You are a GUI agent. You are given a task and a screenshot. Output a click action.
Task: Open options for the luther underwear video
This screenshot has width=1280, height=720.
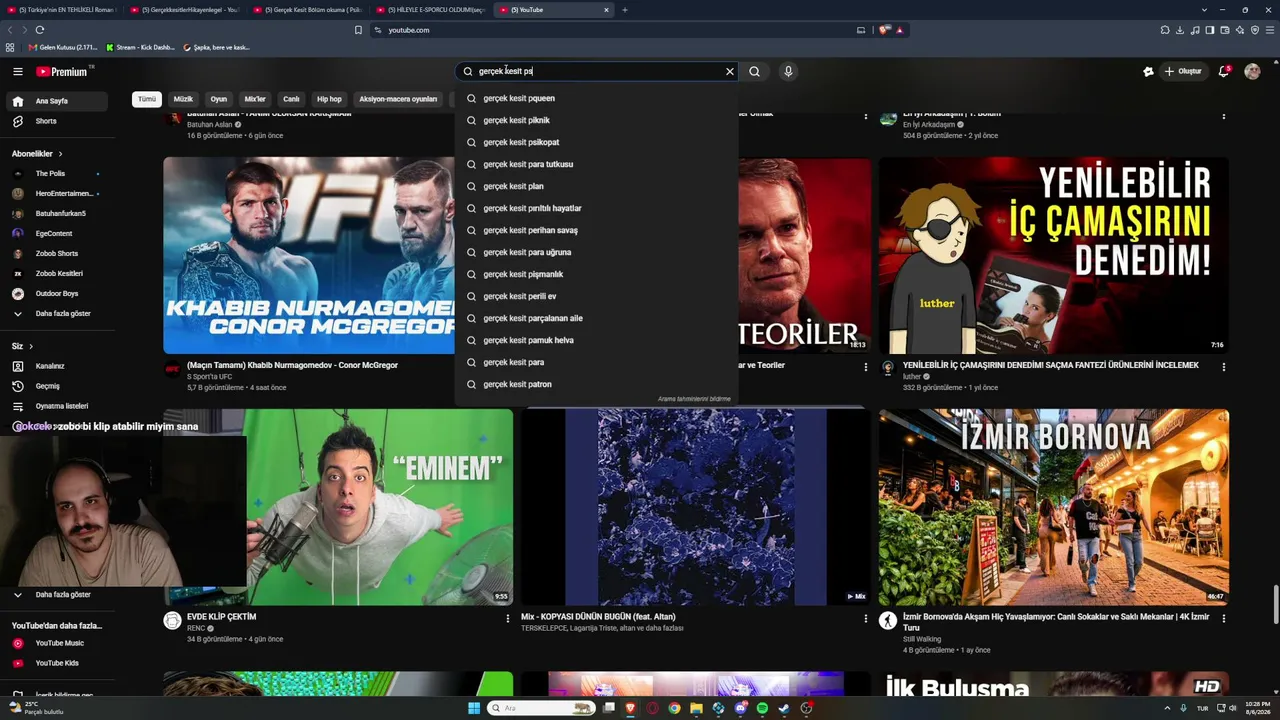[x=1223, y=367]
